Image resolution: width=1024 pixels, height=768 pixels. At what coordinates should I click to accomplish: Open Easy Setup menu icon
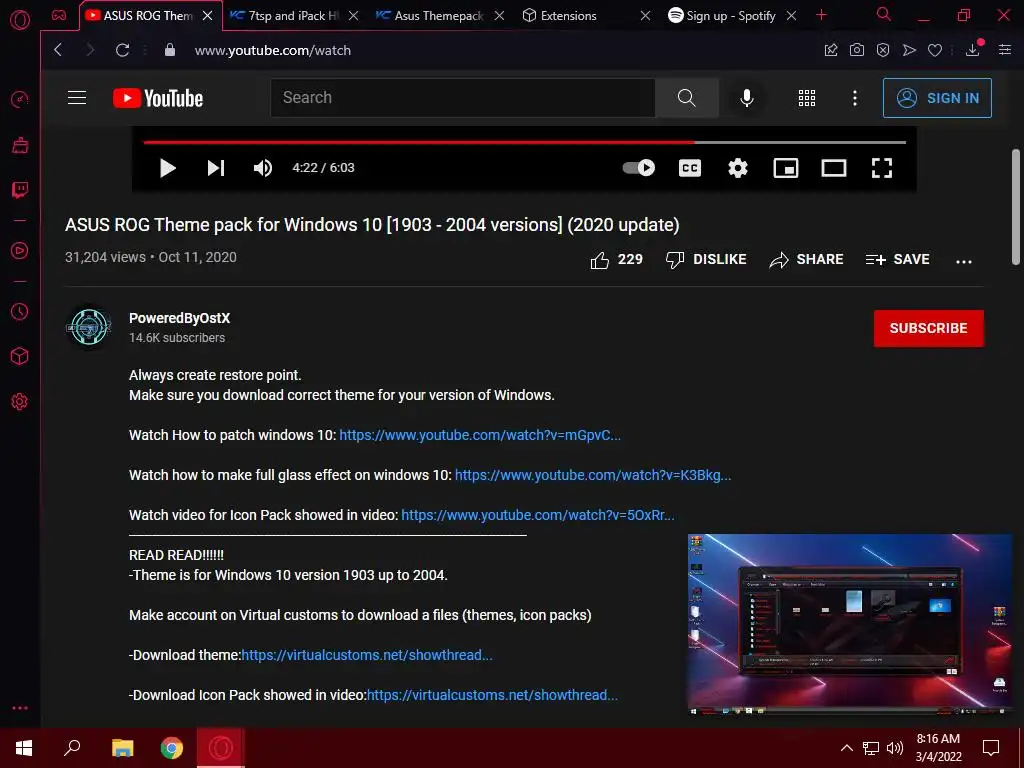coord(1005,50)
